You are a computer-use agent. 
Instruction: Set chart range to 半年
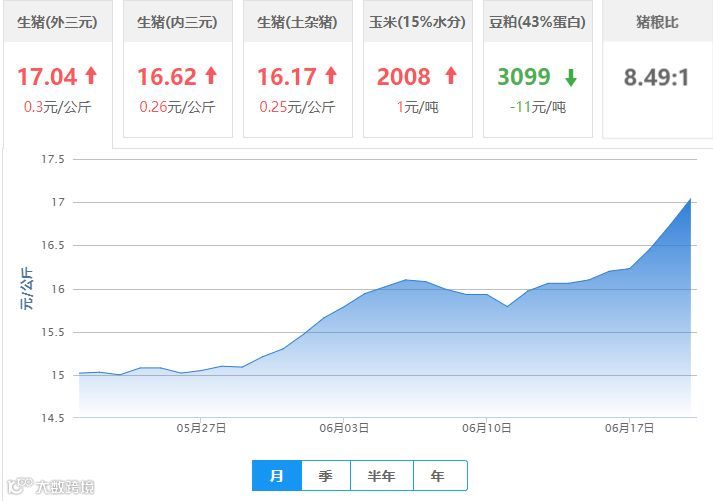click(382, 476)
